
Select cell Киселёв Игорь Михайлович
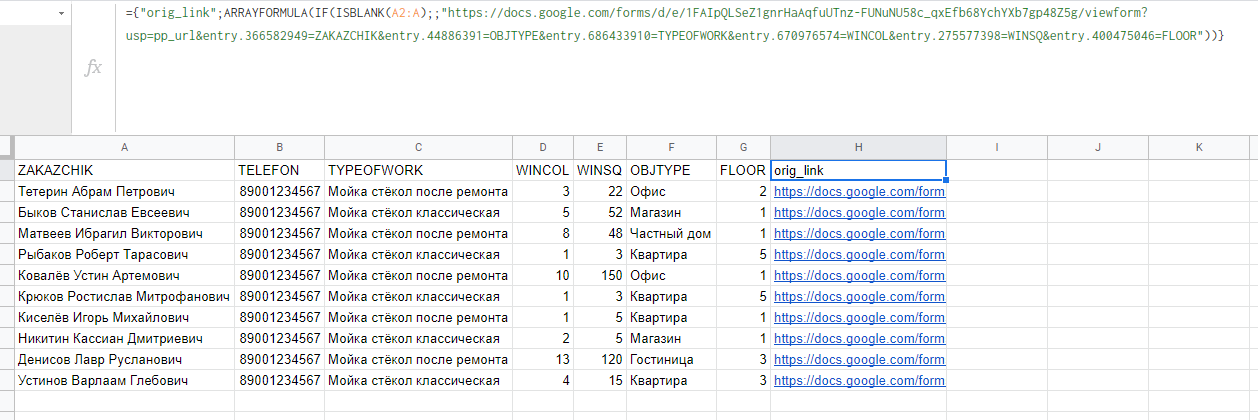coord(124,317)
